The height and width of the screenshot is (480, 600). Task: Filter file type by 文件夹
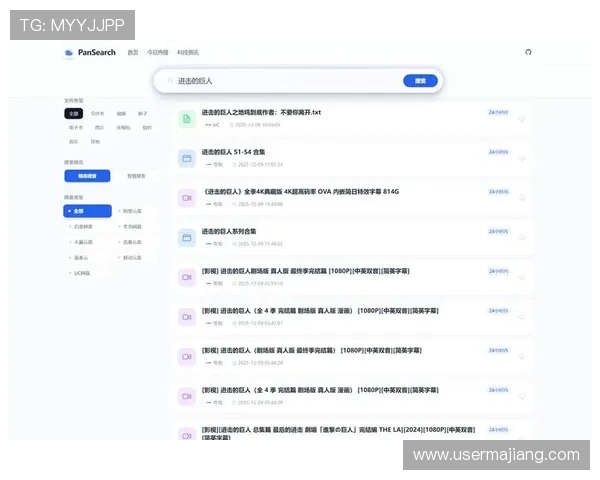tap(97, 114)
